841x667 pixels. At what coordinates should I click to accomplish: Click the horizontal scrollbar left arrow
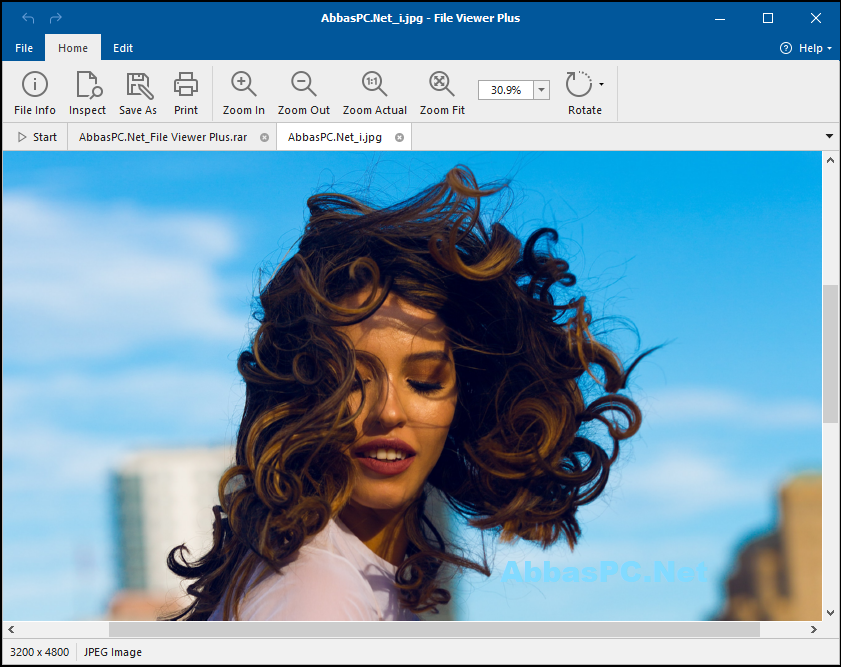[11, 629]
